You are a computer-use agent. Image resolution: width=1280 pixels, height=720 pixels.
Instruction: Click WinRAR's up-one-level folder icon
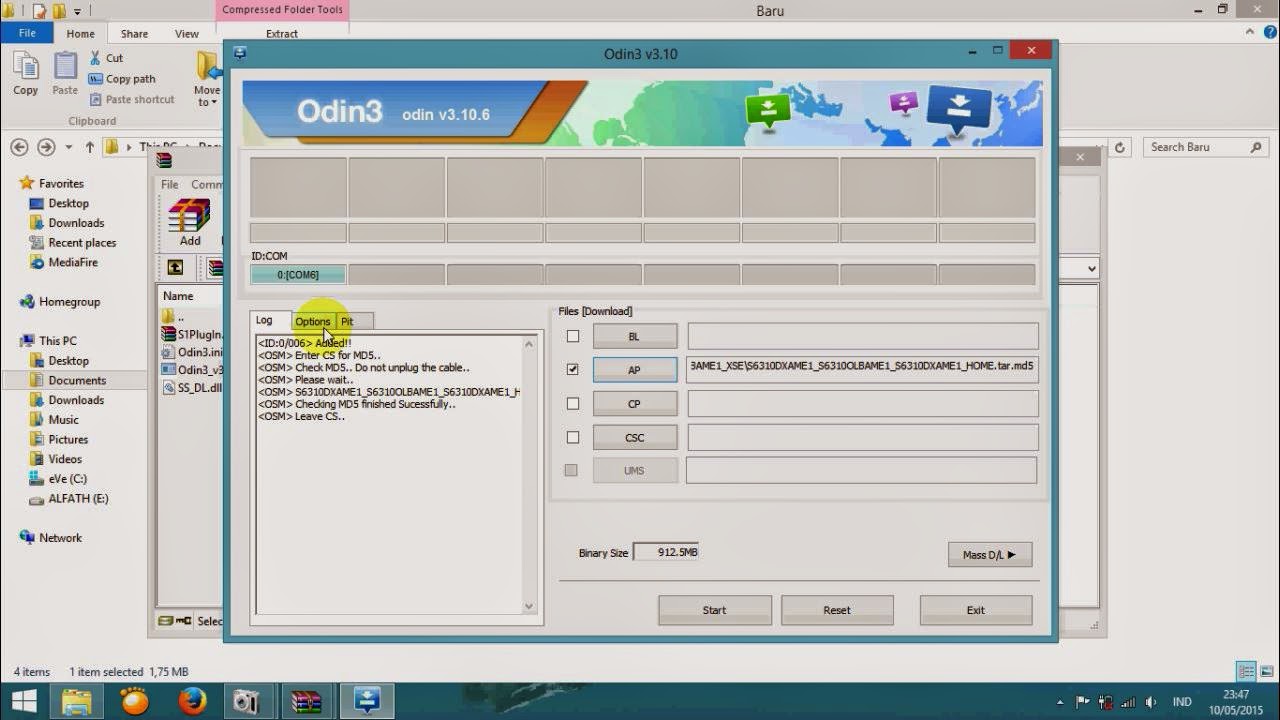tap(175, 267)
